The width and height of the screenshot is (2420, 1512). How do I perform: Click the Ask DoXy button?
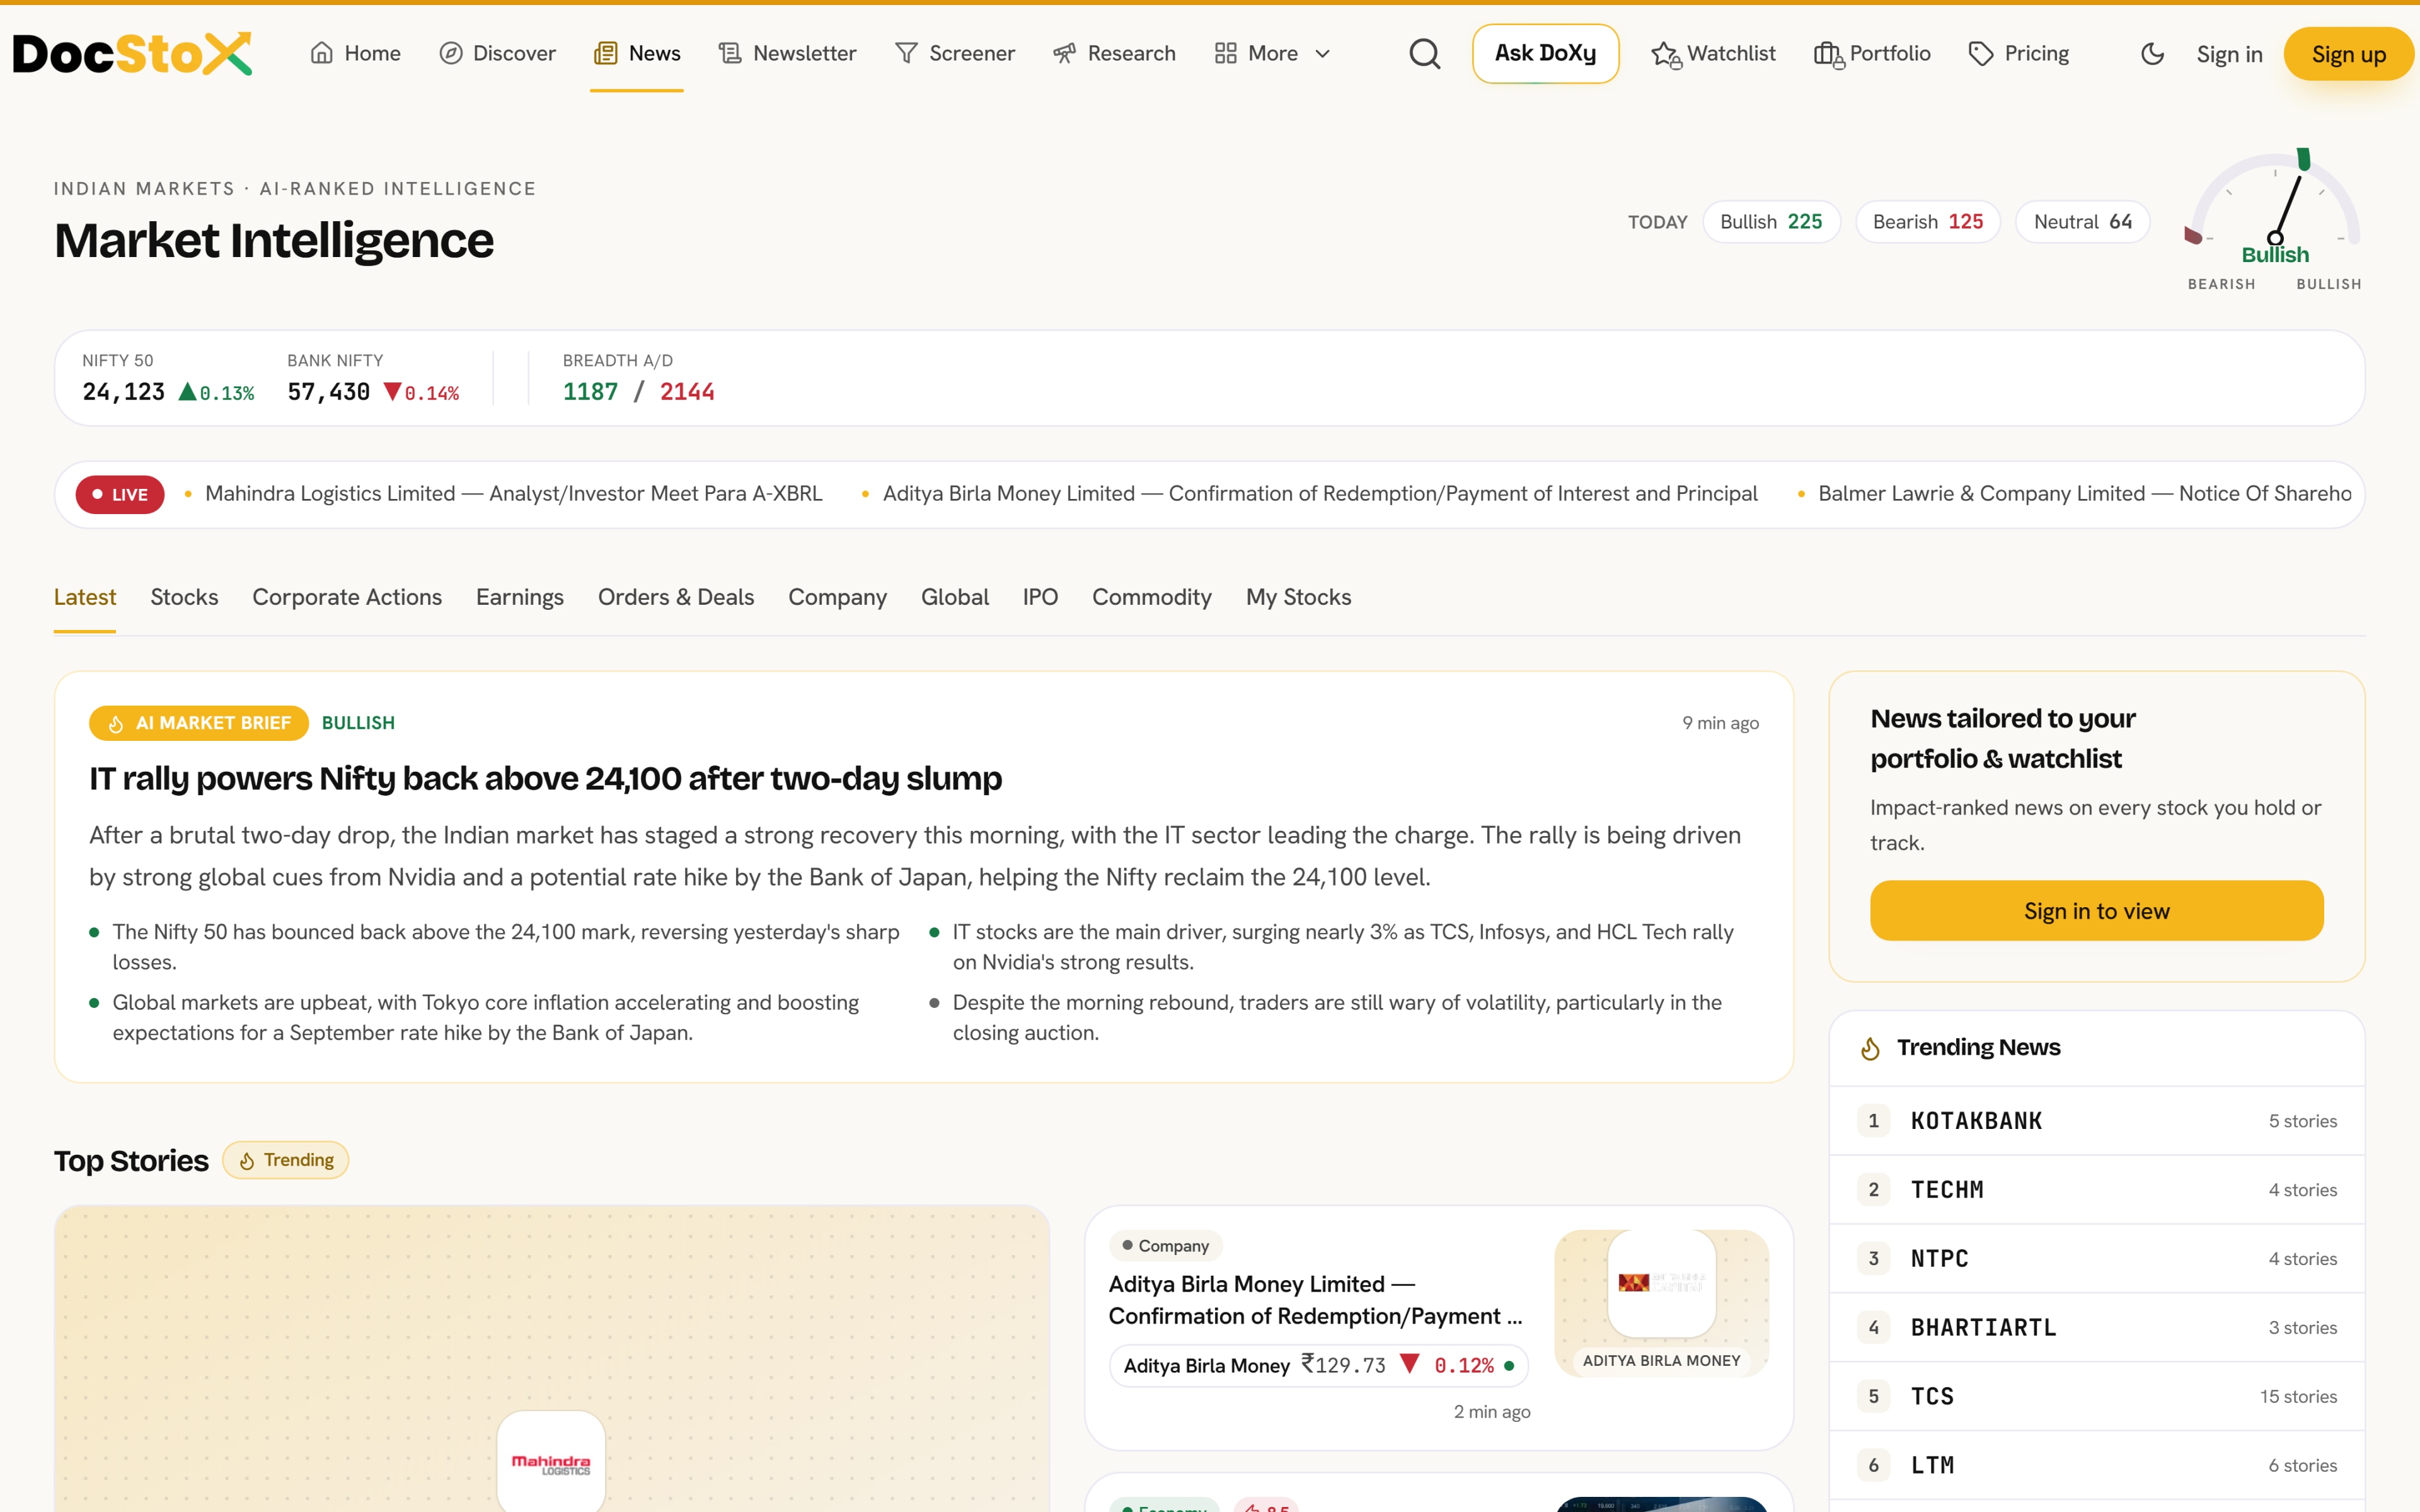[x=1545, y=54]
